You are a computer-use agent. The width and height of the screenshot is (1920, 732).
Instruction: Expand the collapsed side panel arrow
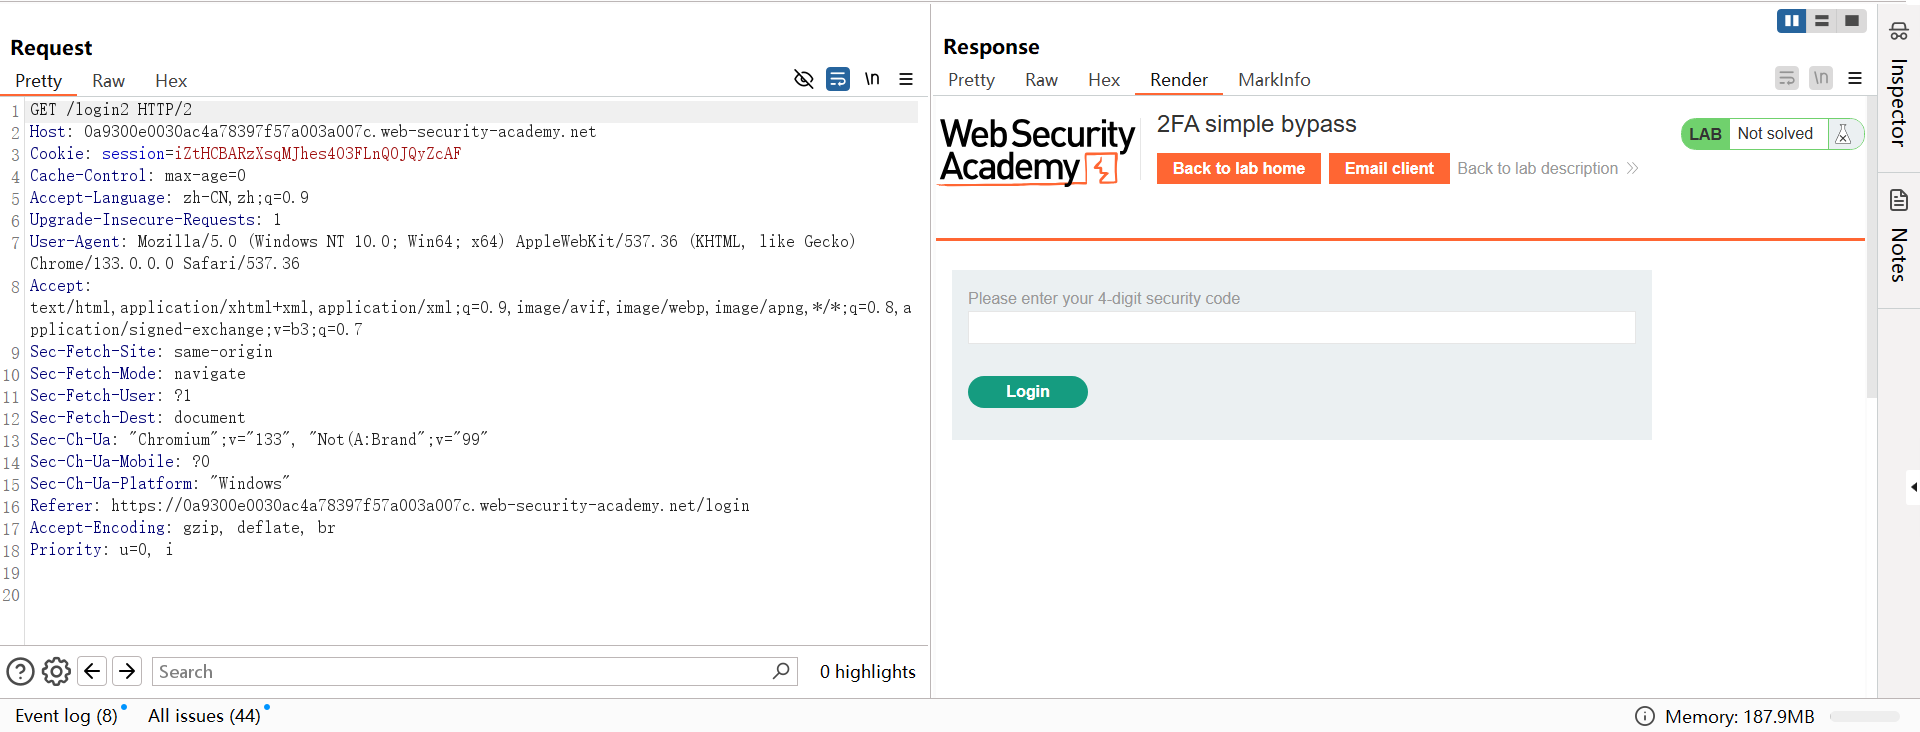tap(1912, 487)
